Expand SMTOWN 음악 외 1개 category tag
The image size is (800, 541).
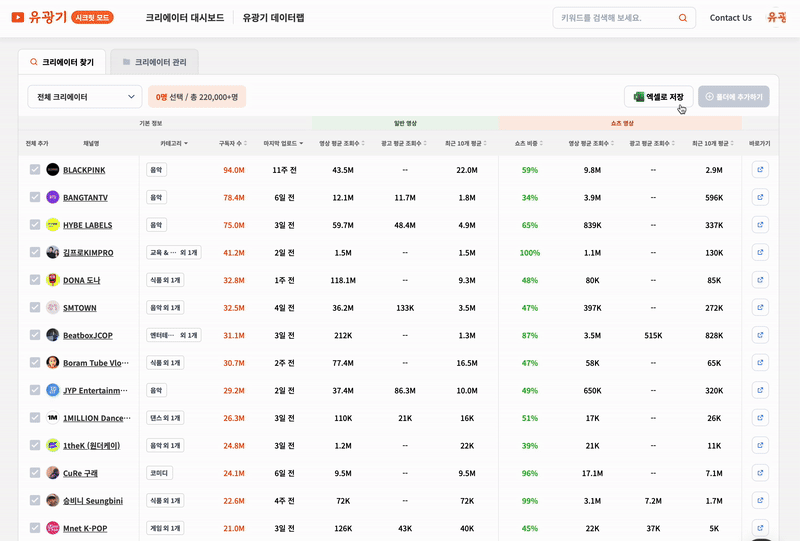(x=165, y=308)
